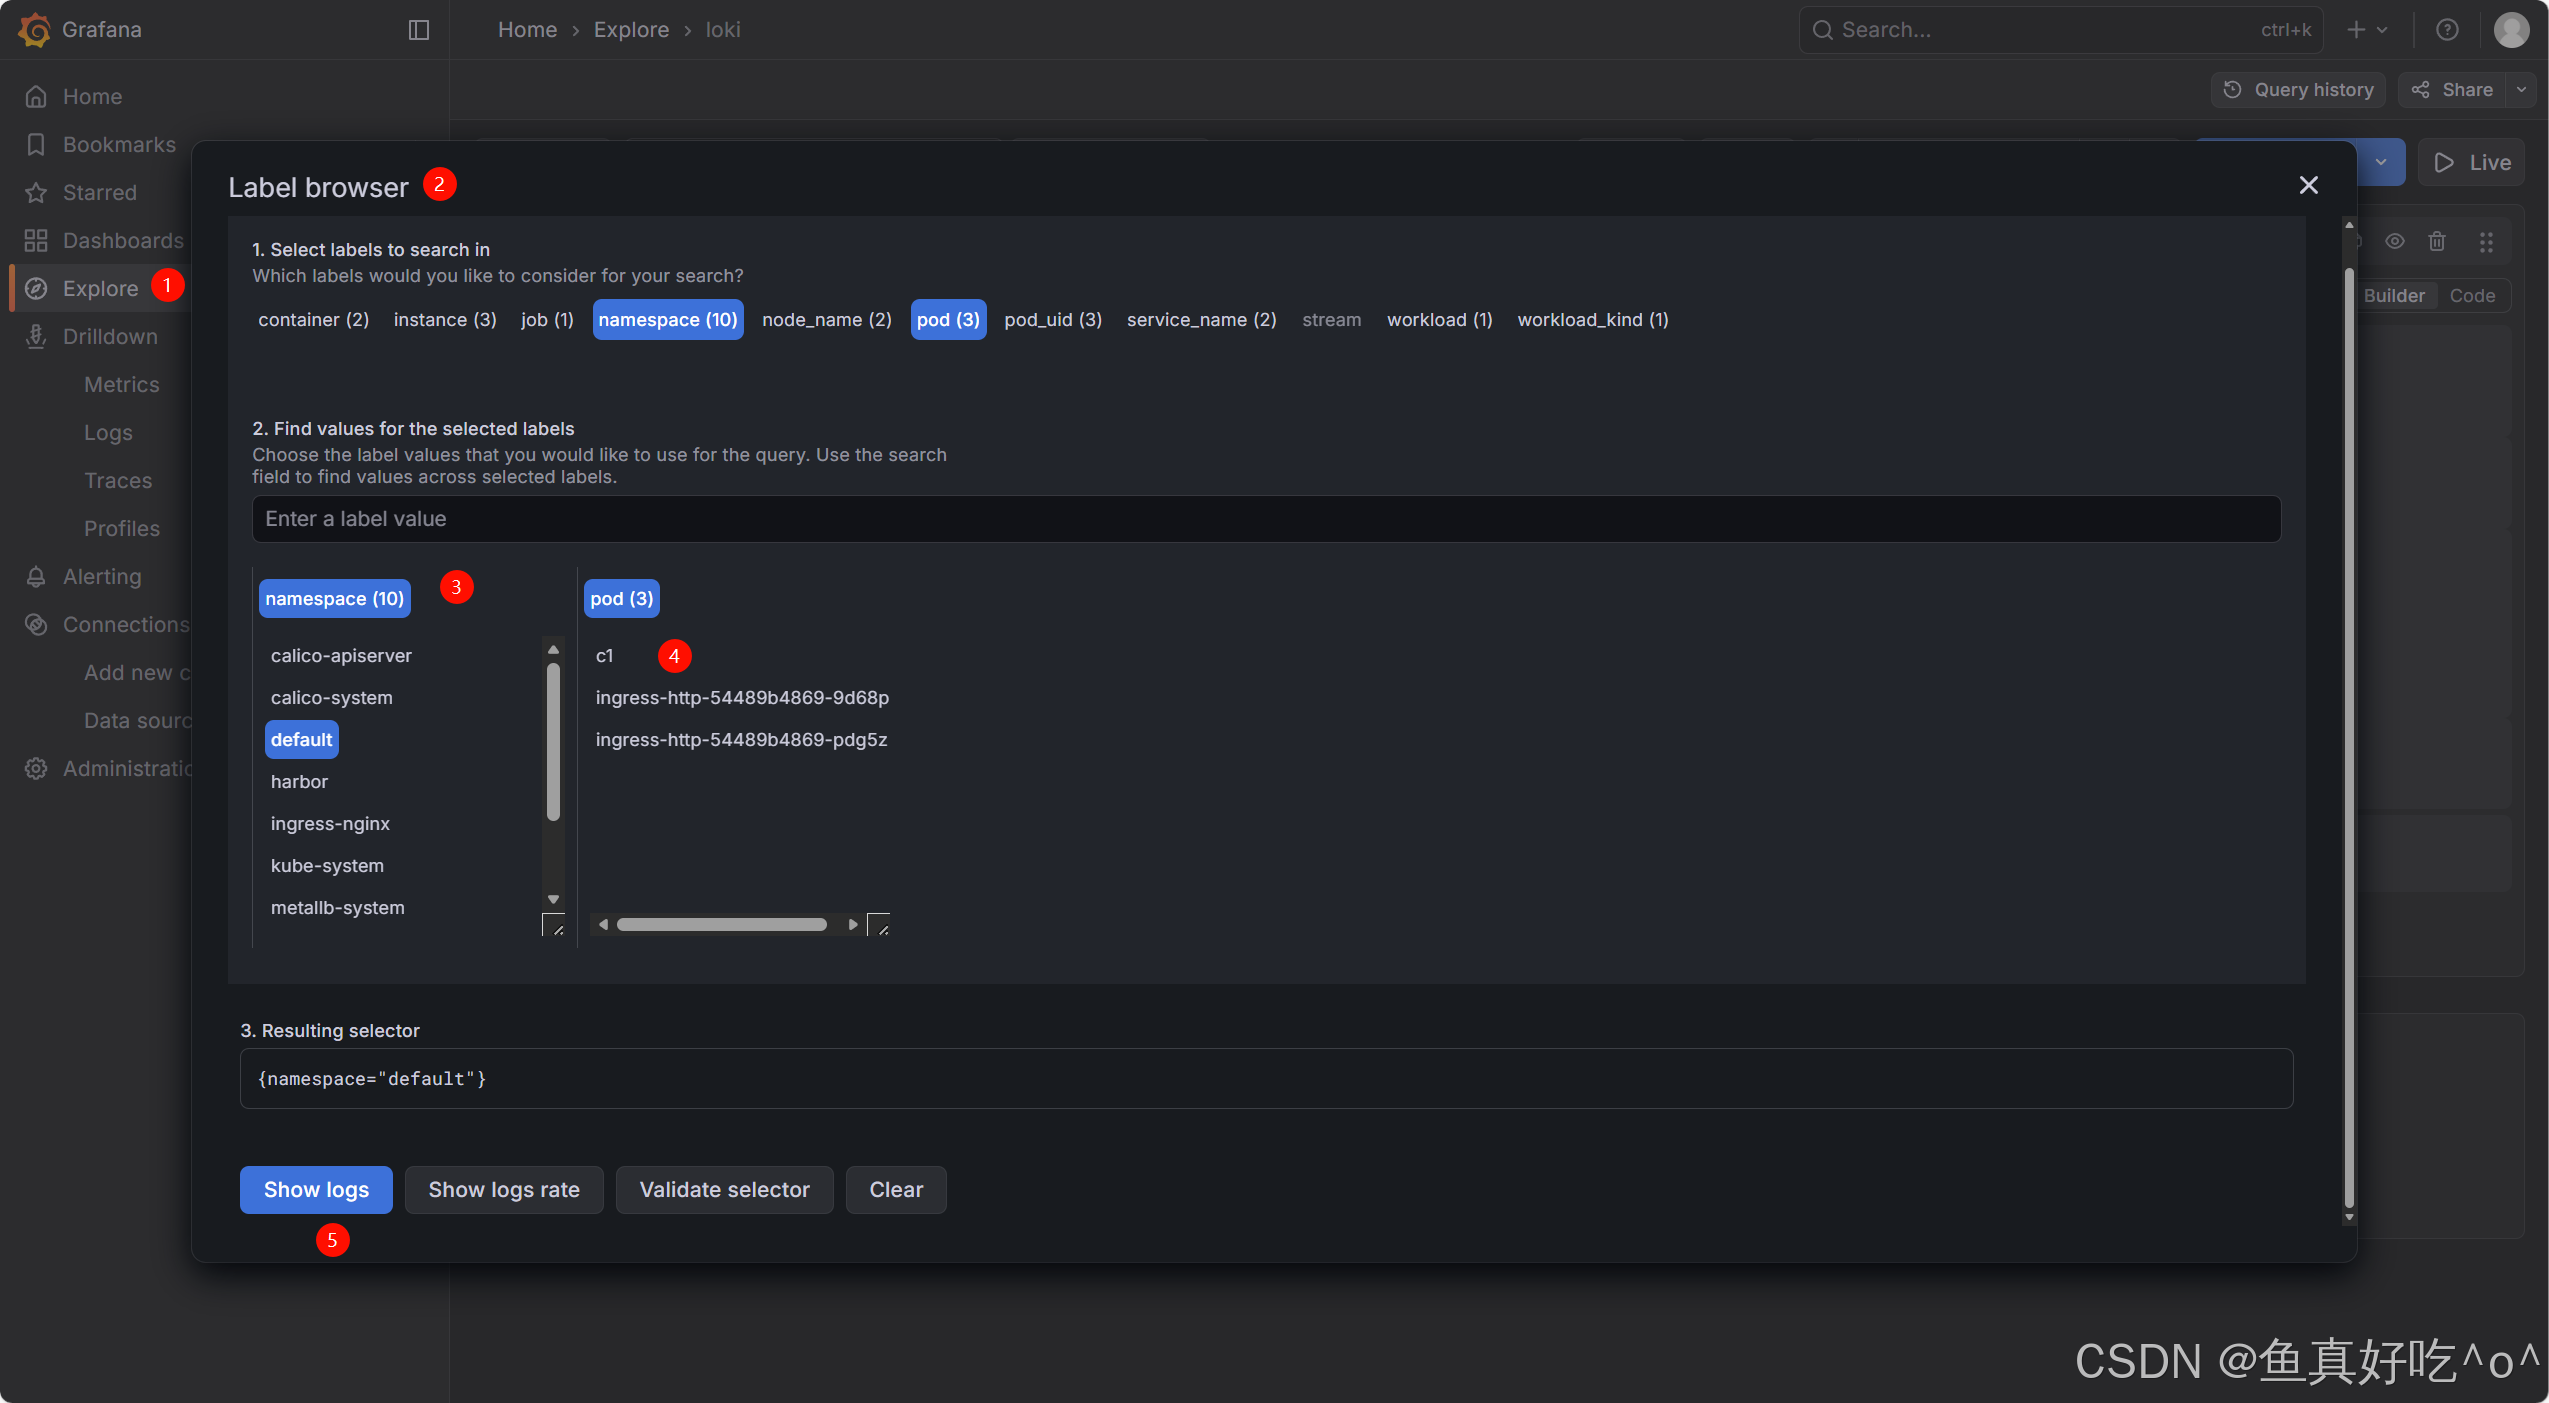The width and height of the screenshot is (2549, 1403).
Task: Click the Grafana logo icon
Action: (x=34, y=29)
